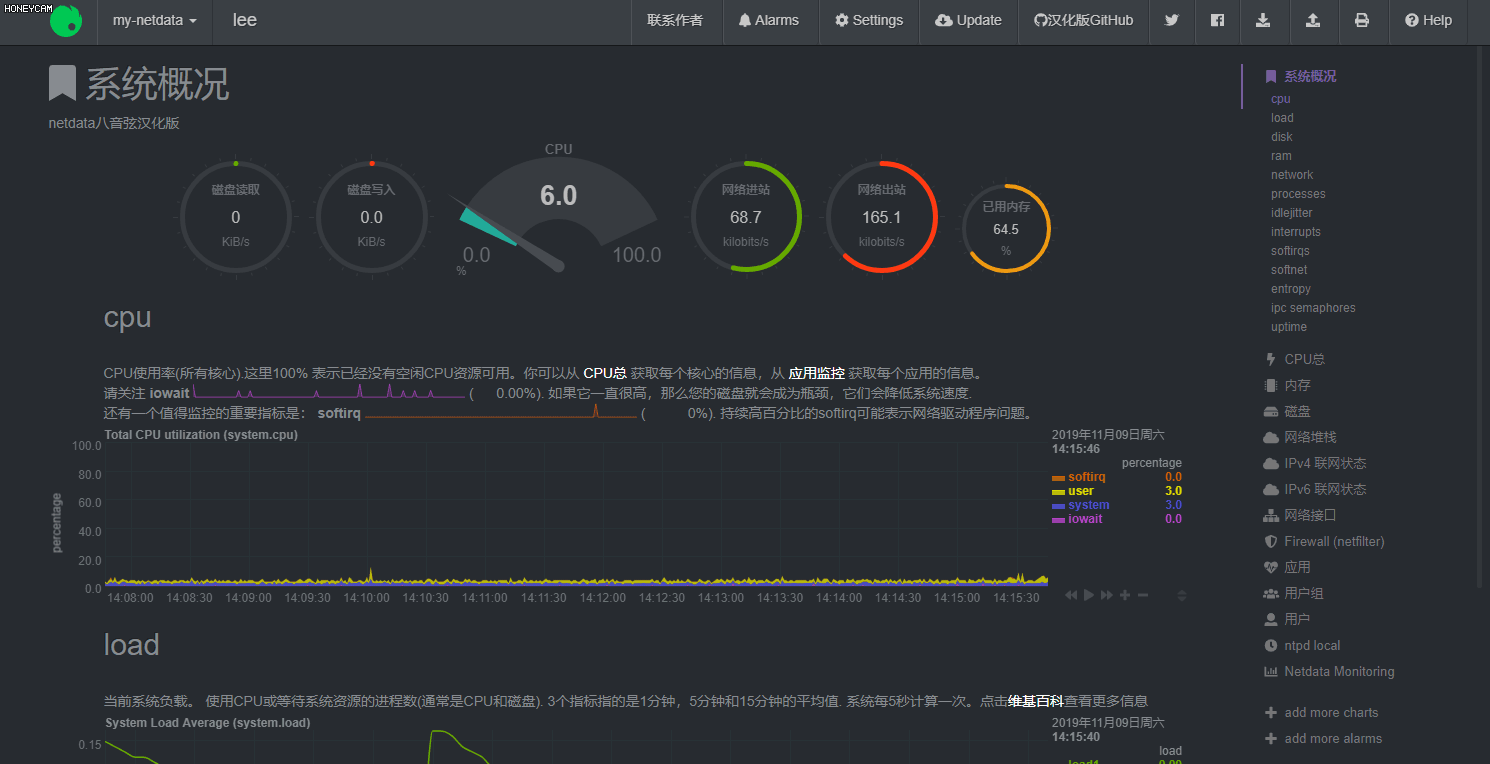Click the lee hostname in navbar
1490x764 pixels.
pos(245,20)
